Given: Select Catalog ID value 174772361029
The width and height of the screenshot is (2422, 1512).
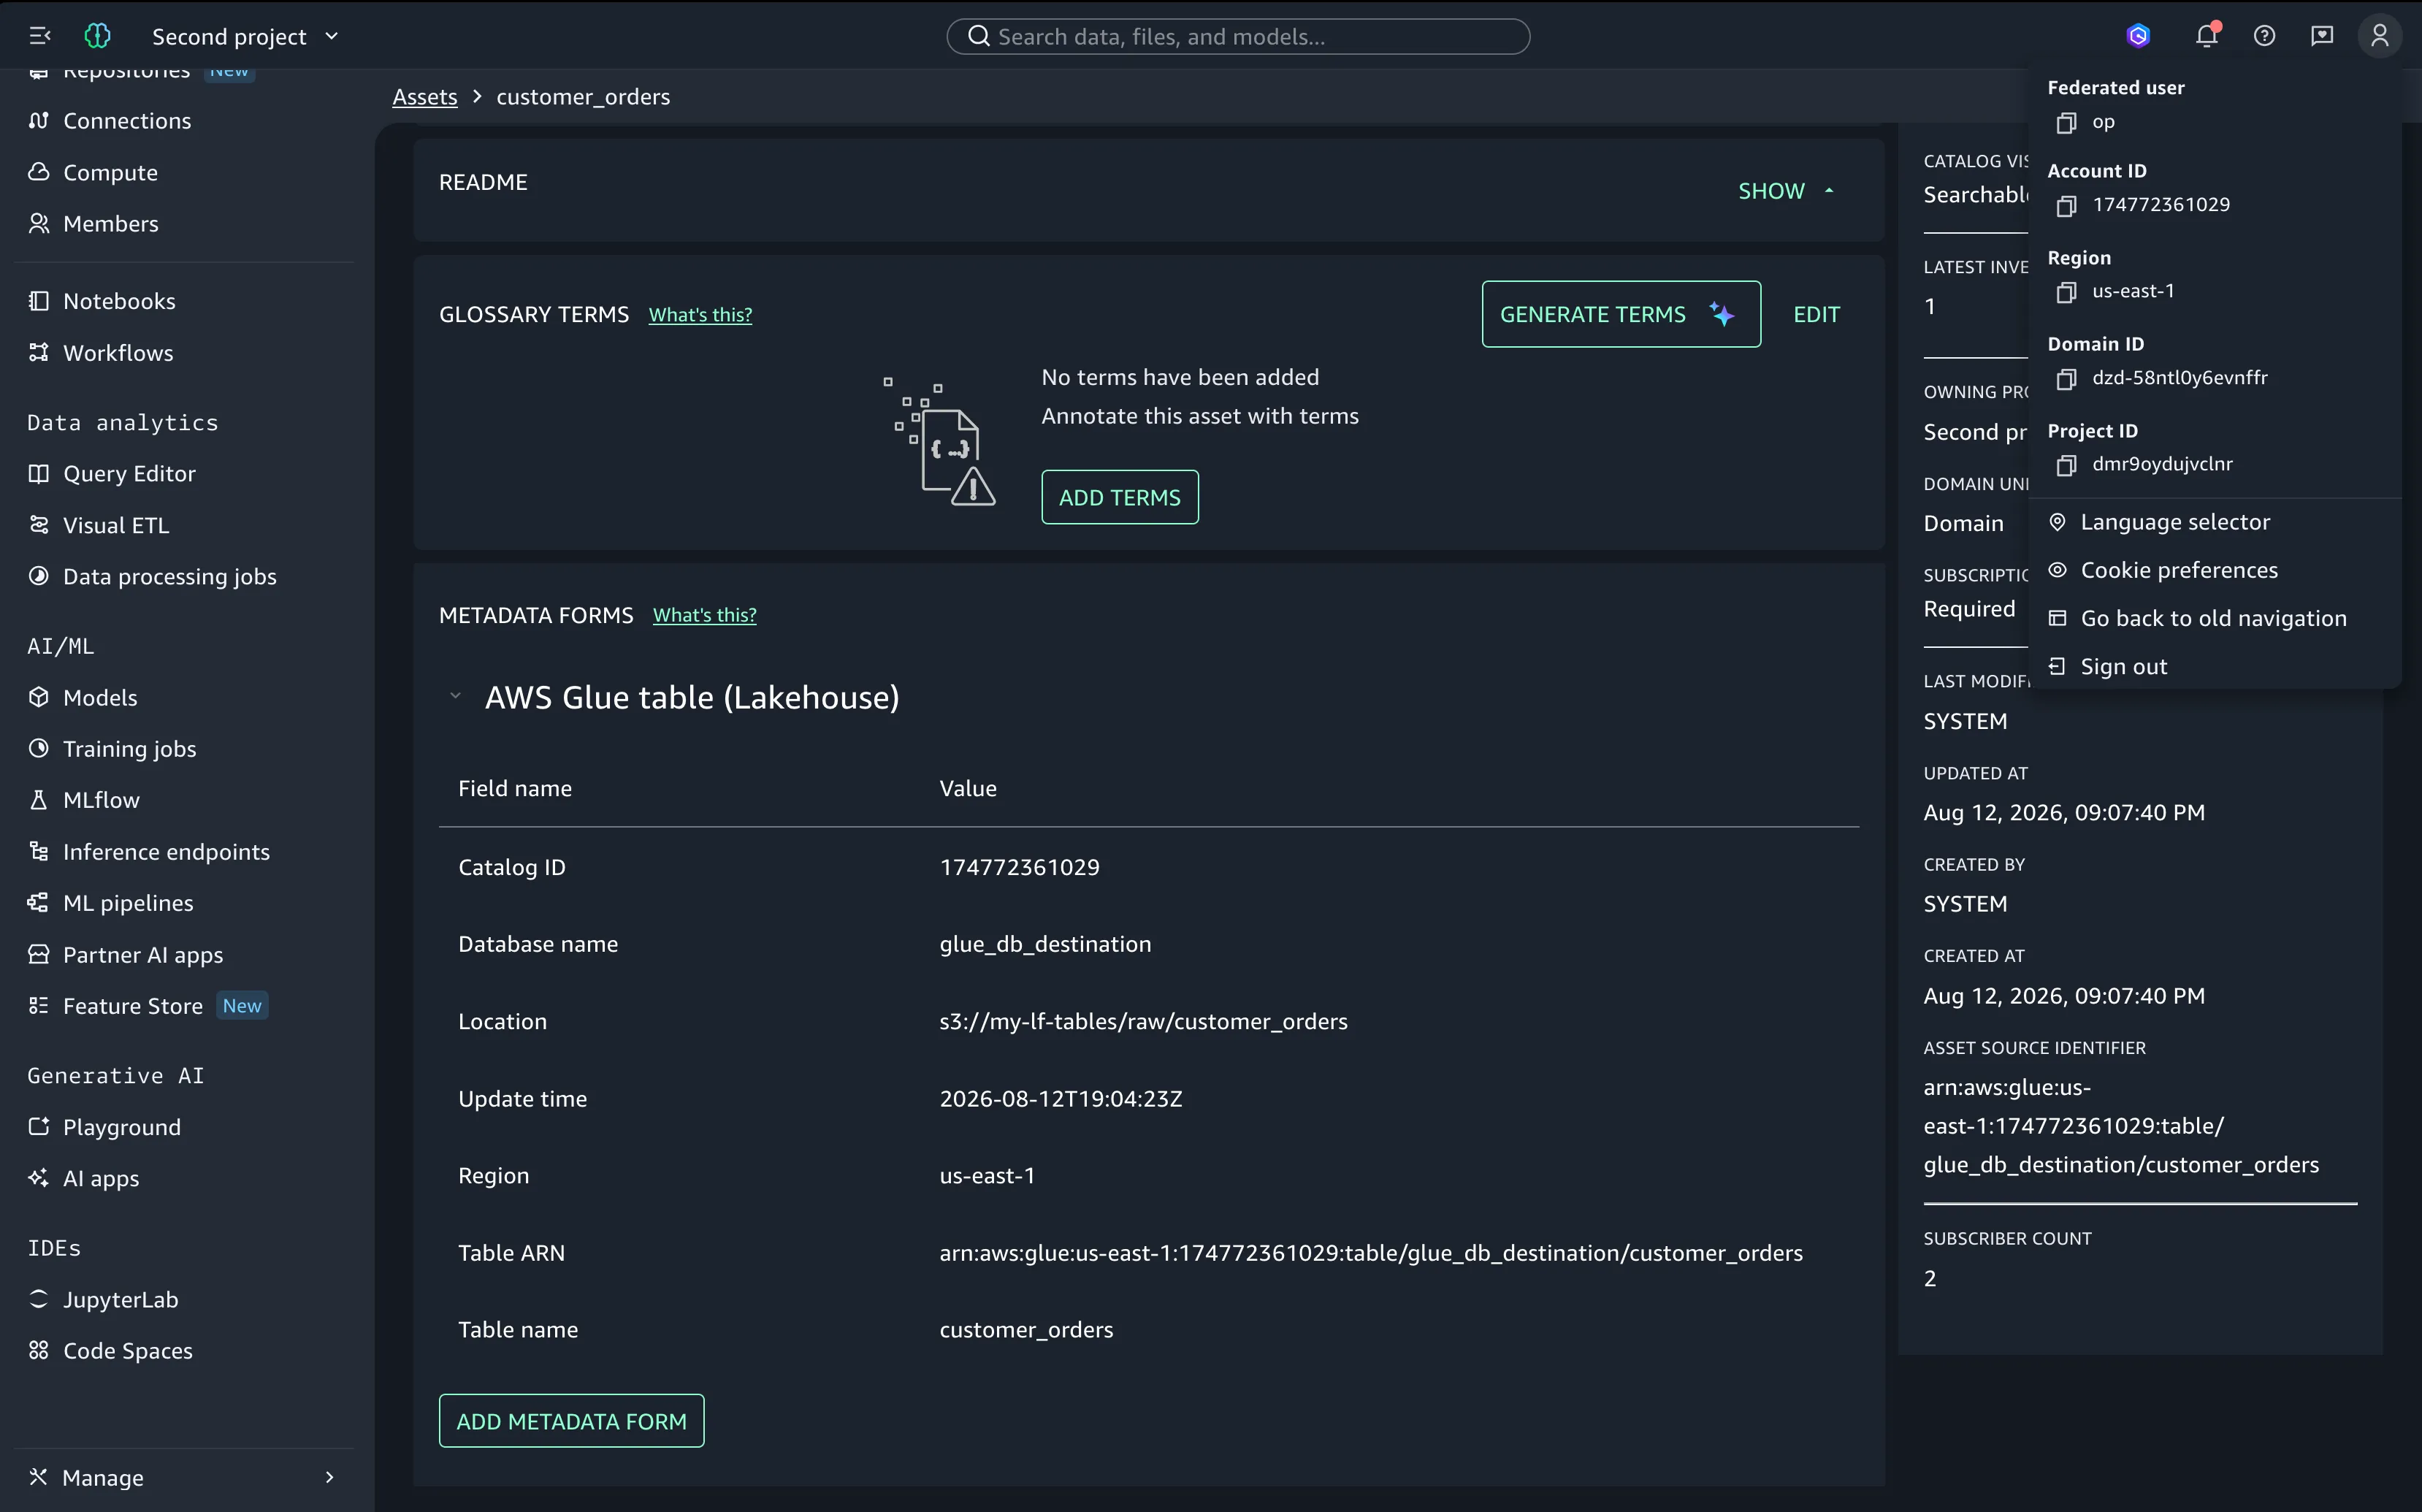Looking at the screenshot, I should click(1019, 868).
